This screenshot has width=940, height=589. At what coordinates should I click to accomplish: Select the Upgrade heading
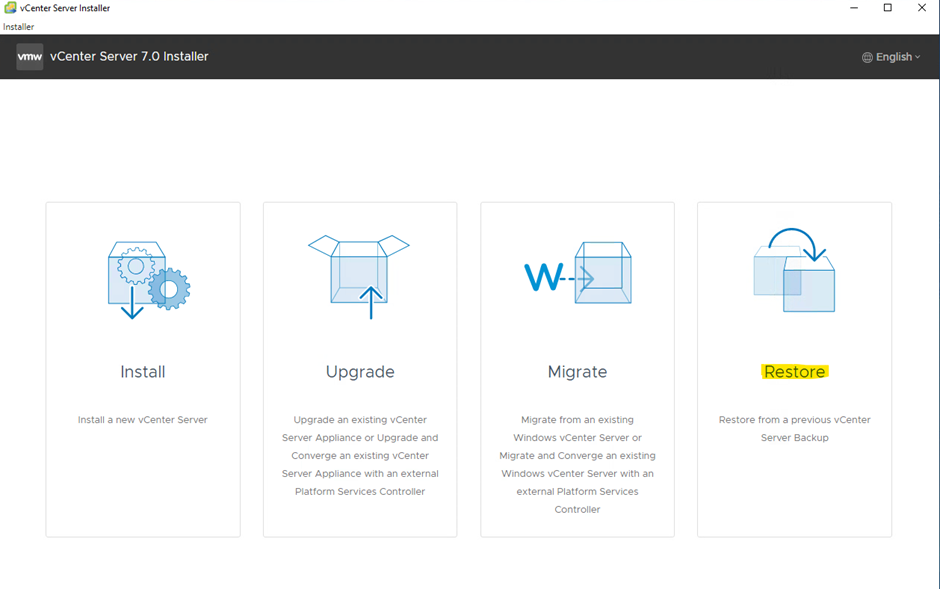pyautogui.click(x=360, y=372)
